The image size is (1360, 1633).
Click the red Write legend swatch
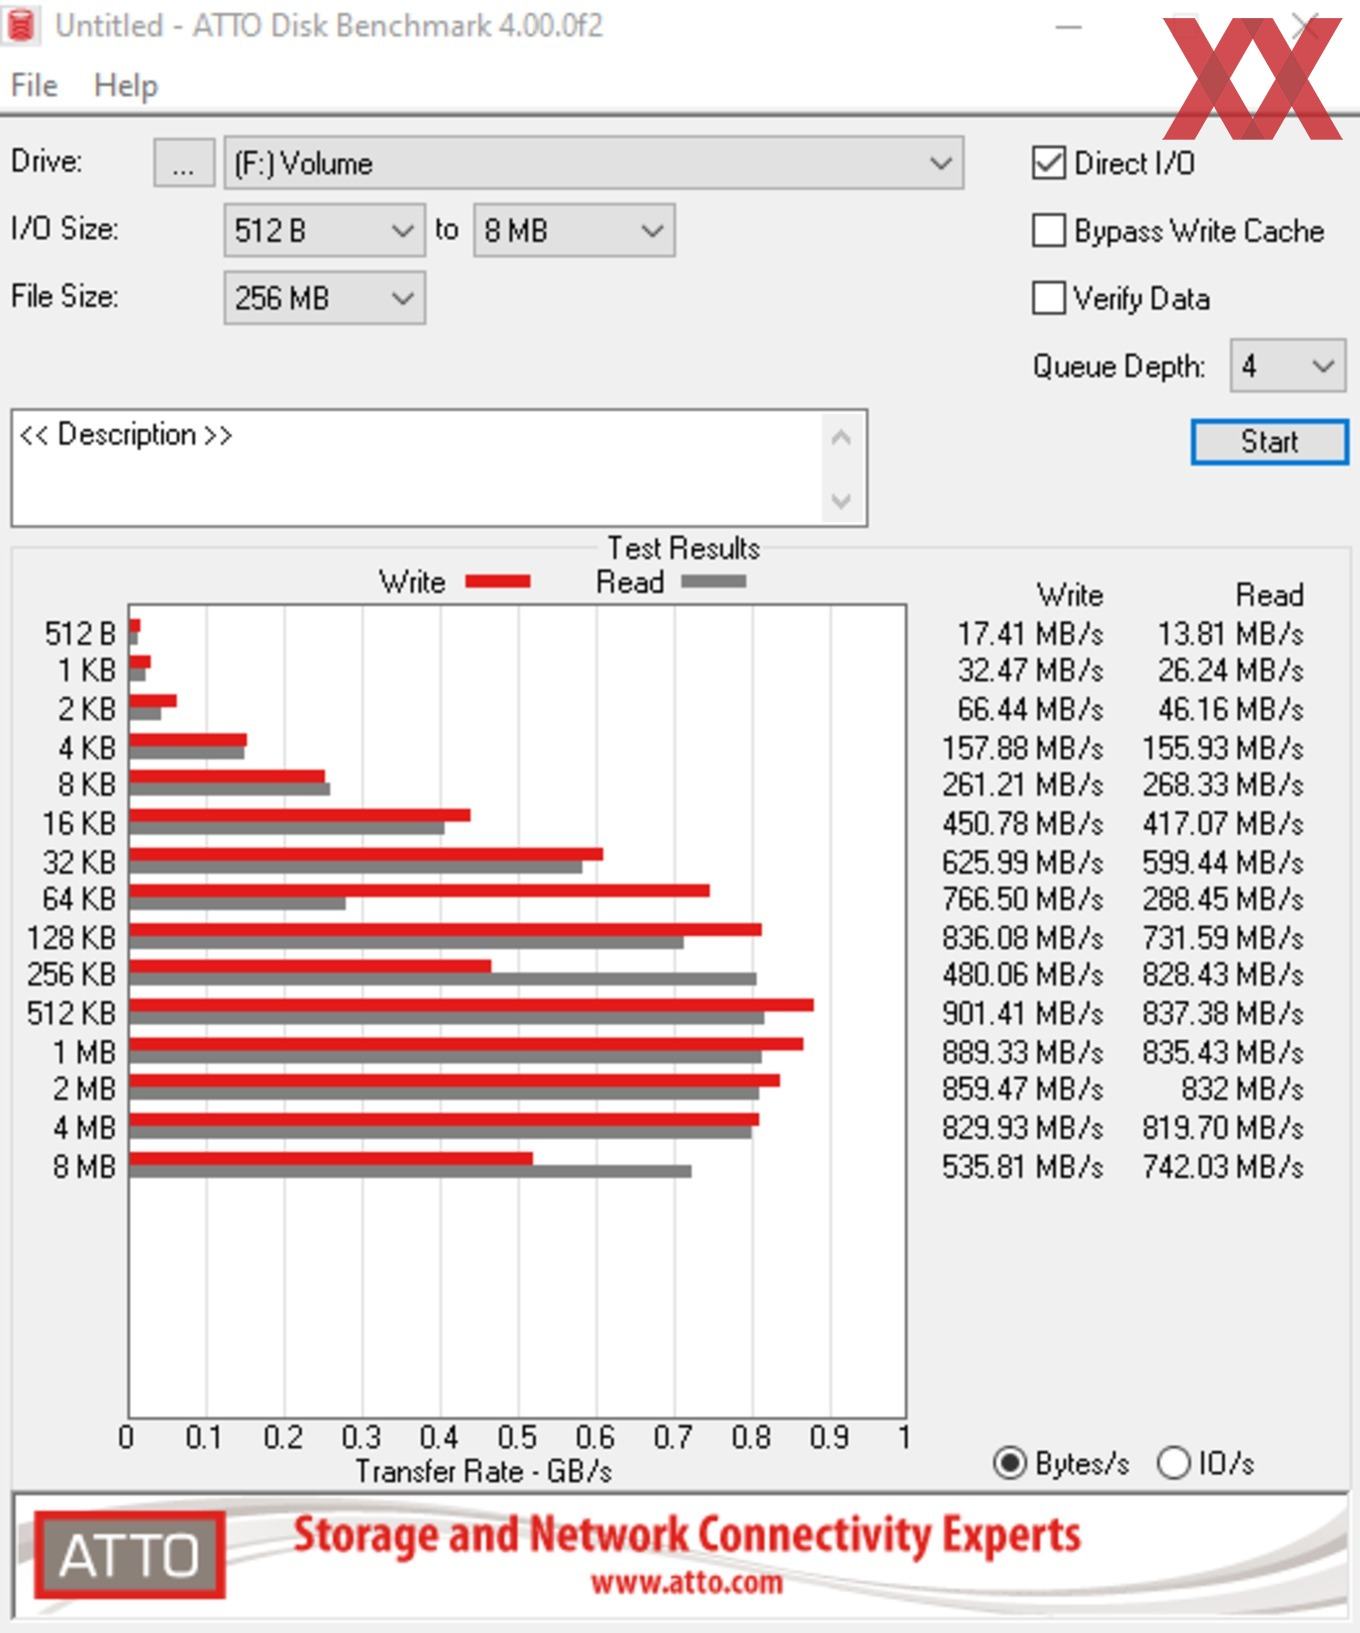[498, 582]
